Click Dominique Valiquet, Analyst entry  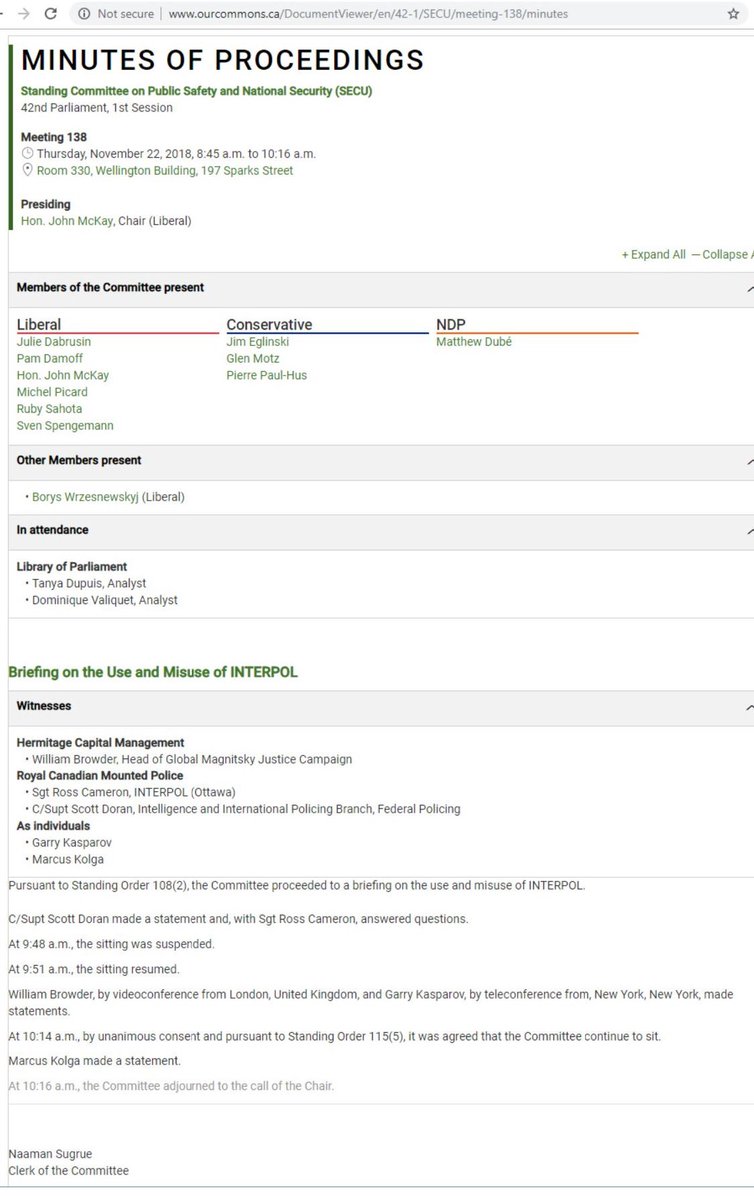coord(105,601)
